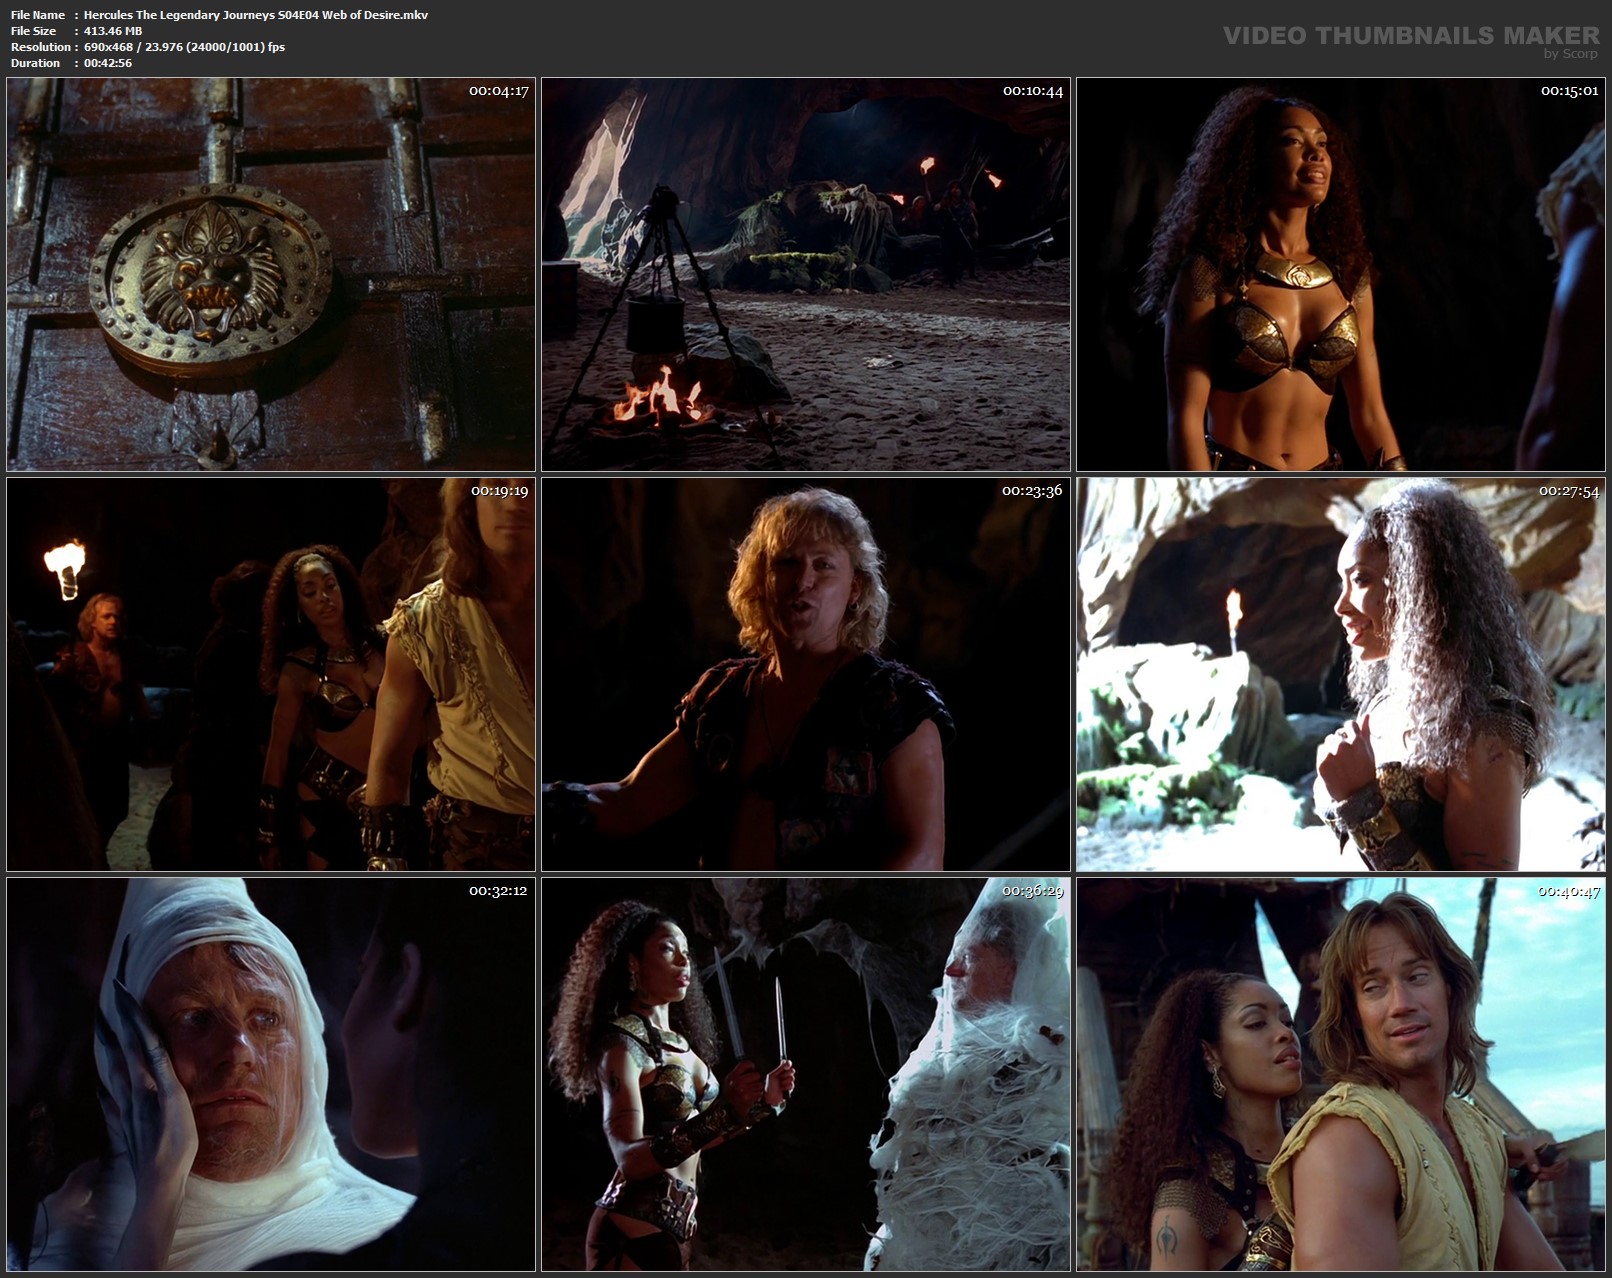Click the 'Resolution' label
1612x1278 pixels.
(x=41, y=47)
